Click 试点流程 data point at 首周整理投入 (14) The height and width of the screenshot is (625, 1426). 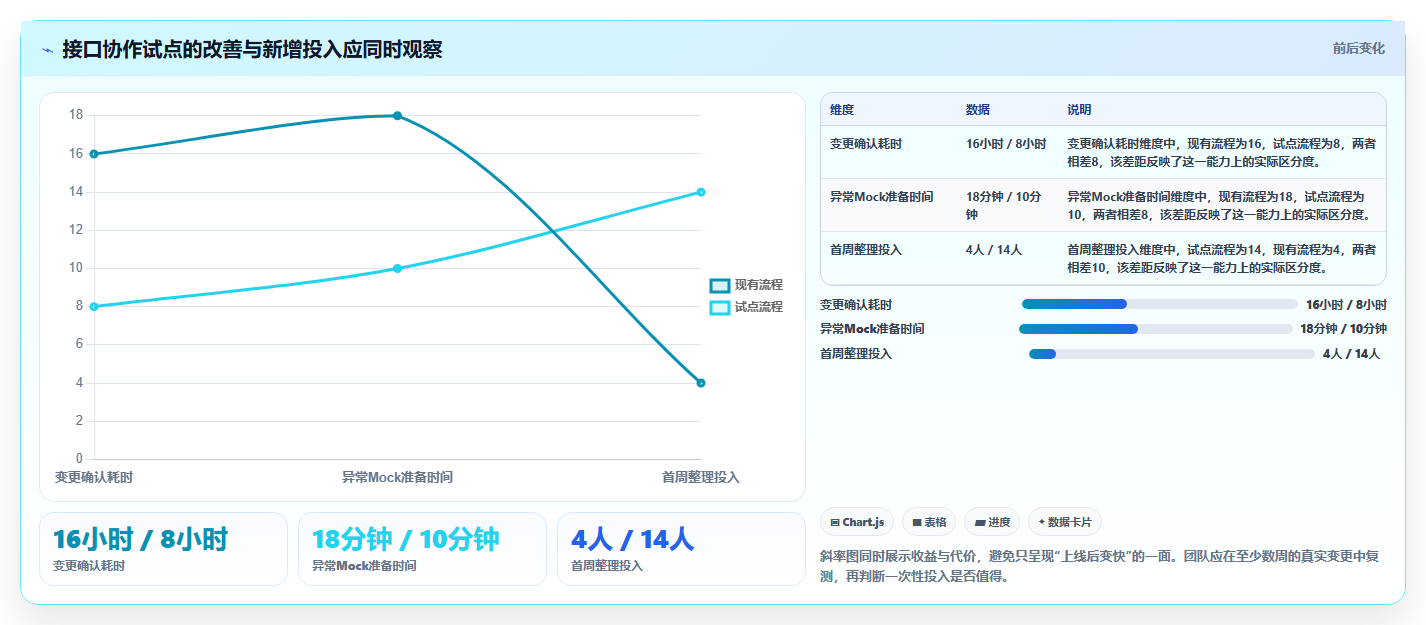[x=701, y=192]
